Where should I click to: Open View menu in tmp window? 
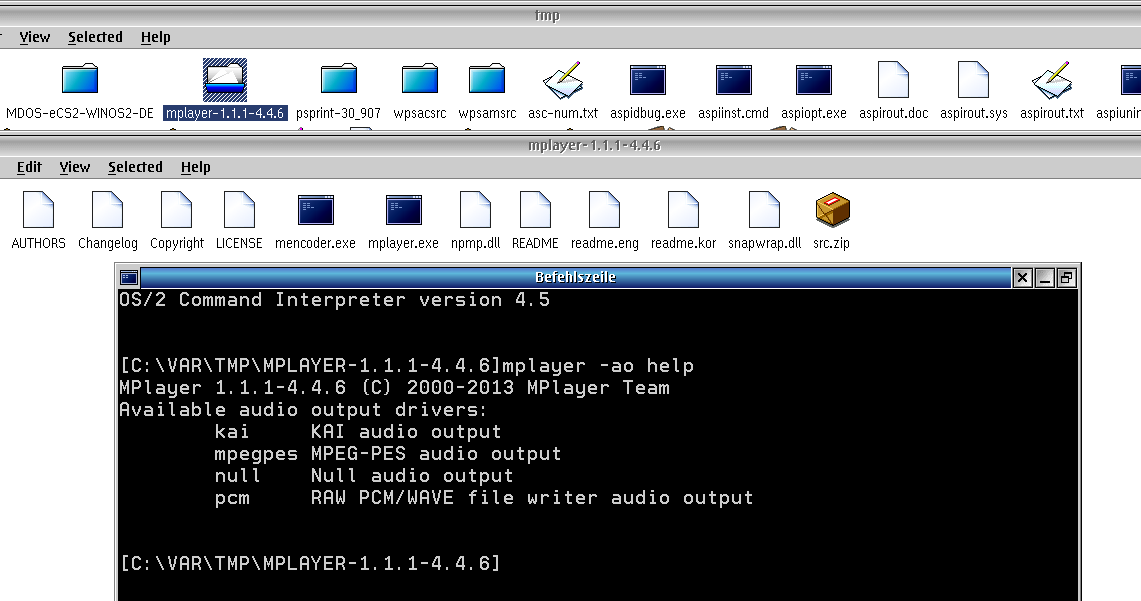35,37
